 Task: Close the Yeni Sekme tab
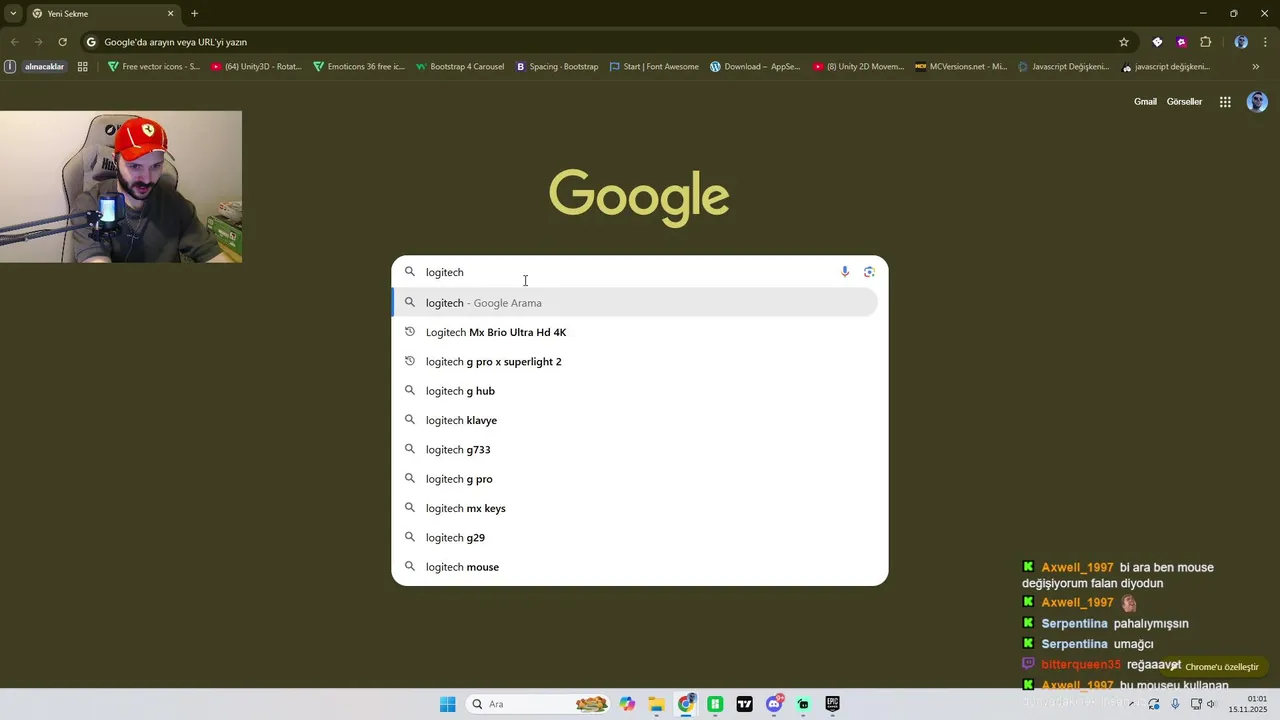coord(170,13)
